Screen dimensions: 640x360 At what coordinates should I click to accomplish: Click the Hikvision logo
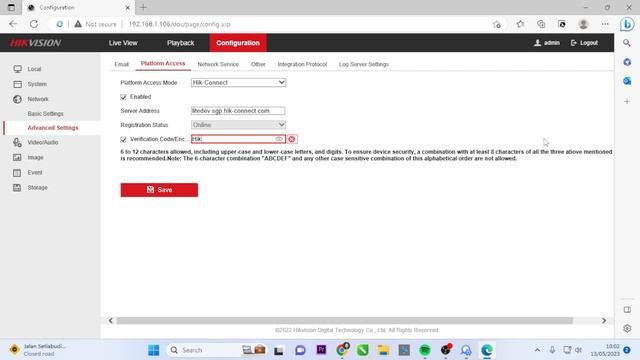[36, 43]
